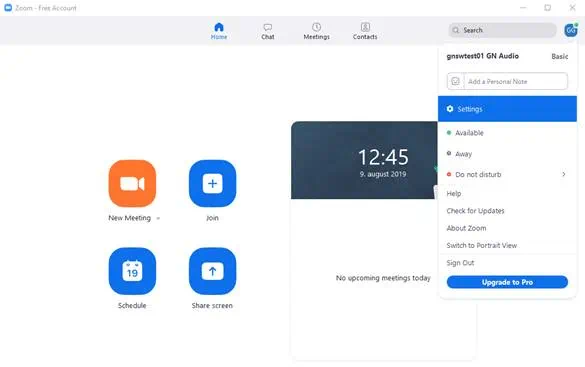Click the gnswtest01 GN Audio username
Screen dimensions: 585x367
pyautogui.click(x=482, y=56)
